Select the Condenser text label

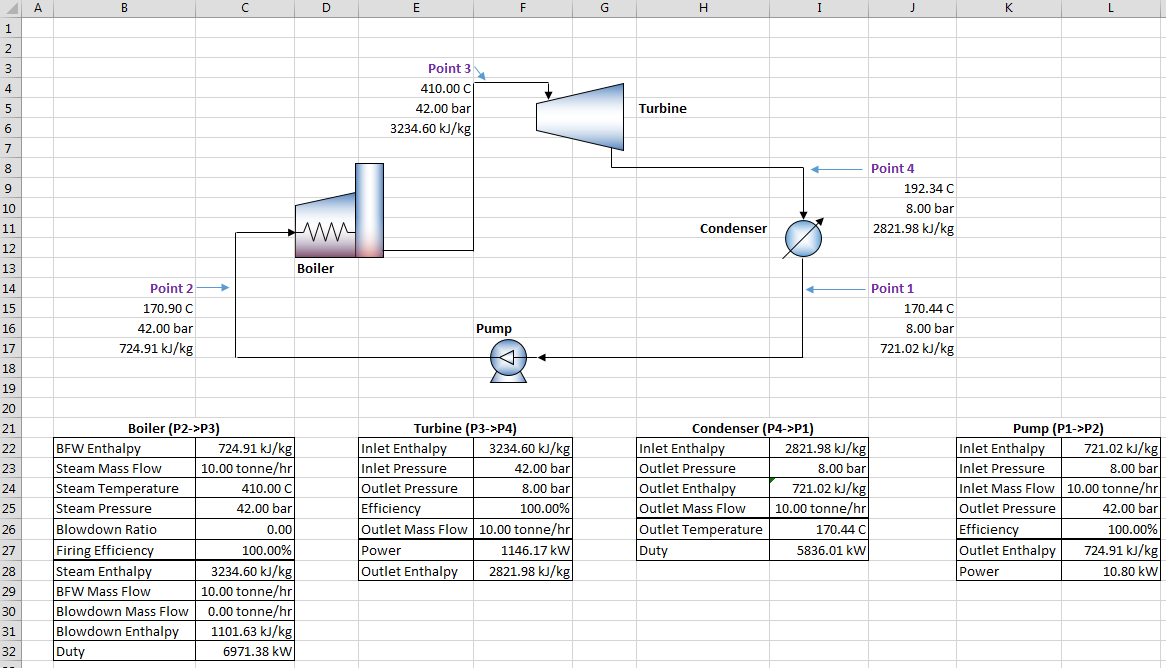tap(733, 229)
